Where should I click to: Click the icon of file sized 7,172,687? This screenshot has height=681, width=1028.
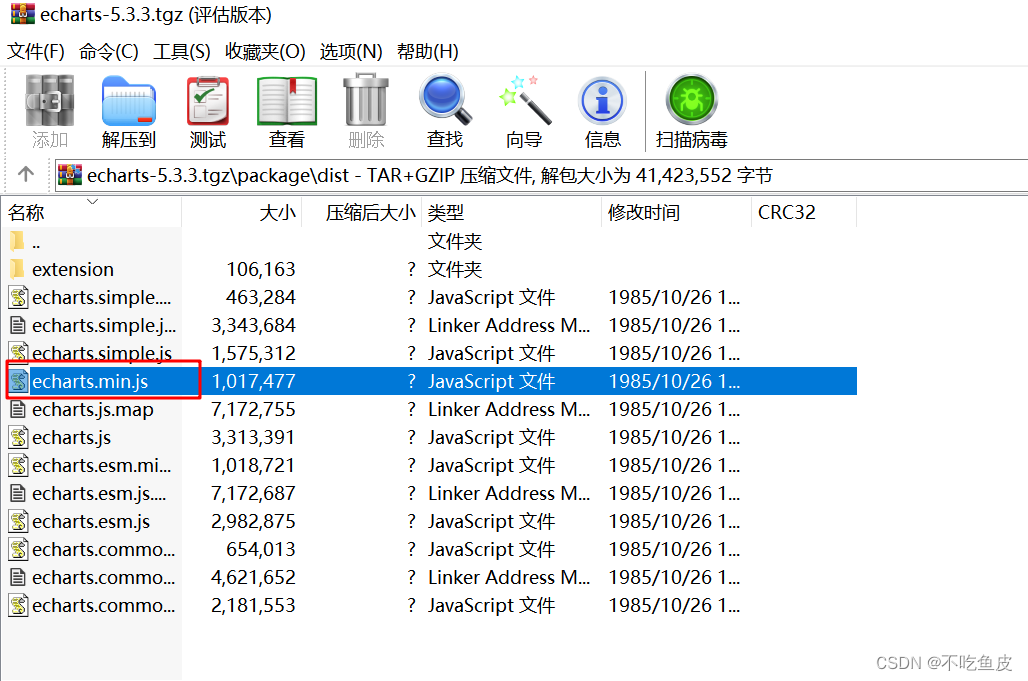point(18,493)
